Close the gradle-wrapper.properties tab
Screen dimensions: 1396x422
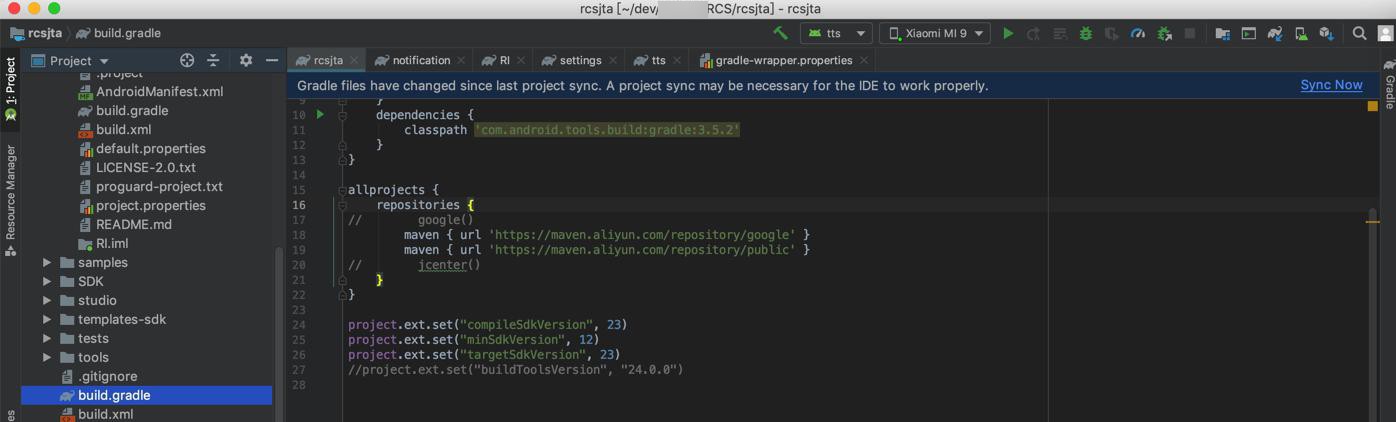(864, 61)
